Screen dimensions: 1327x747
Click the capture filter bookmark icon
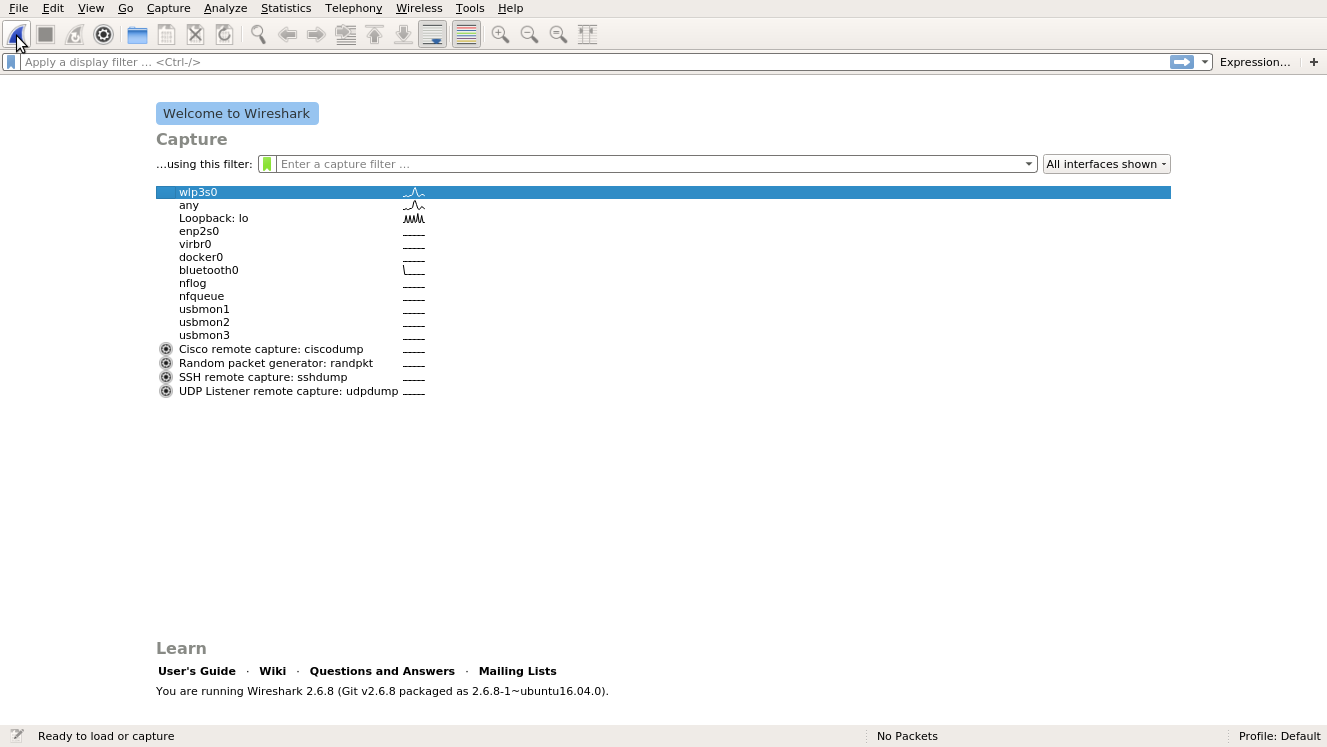pyautogui.click(x=267, y=164)
